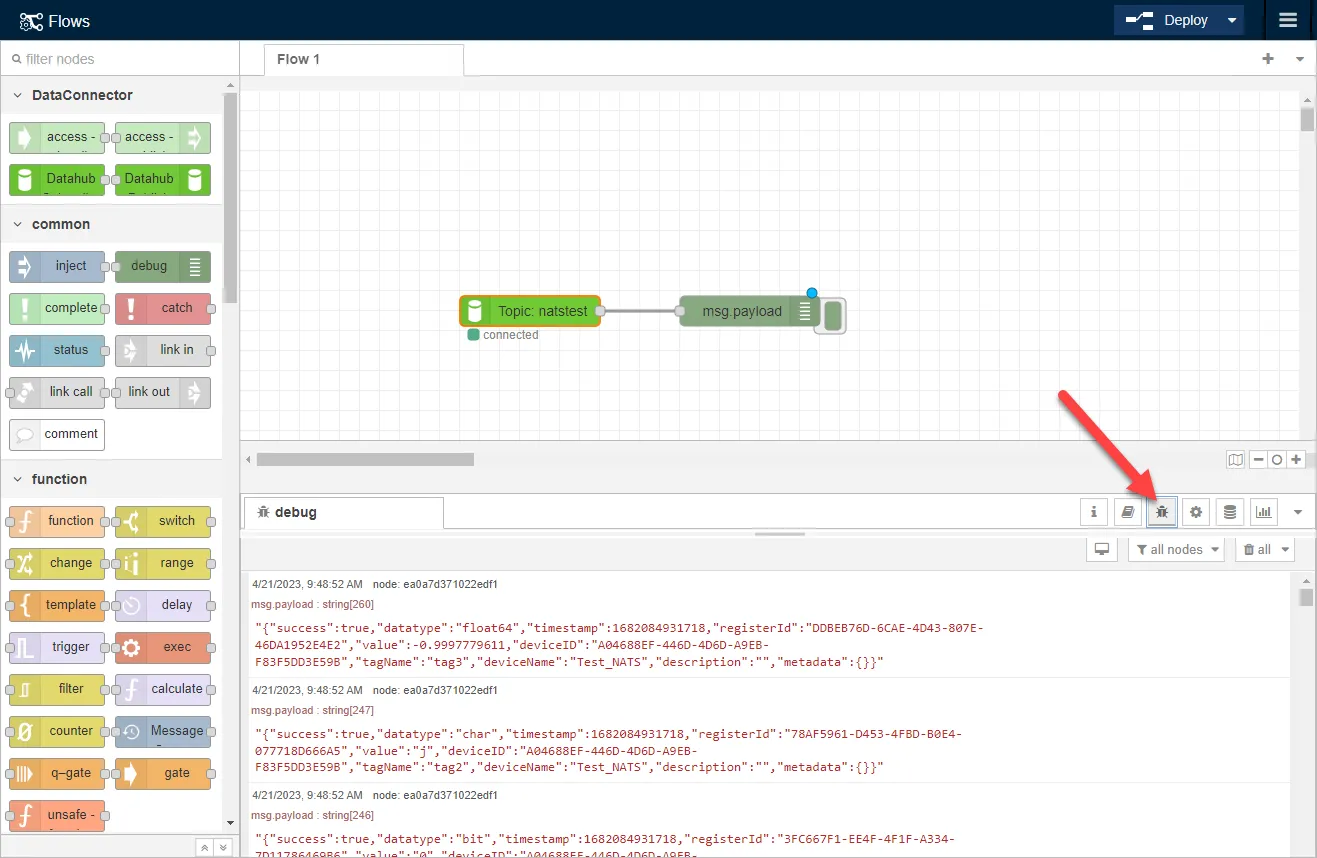Click the canvas horizontal scrollbar thumb
Screen dimensions: 1317x858
coord(365,460)
